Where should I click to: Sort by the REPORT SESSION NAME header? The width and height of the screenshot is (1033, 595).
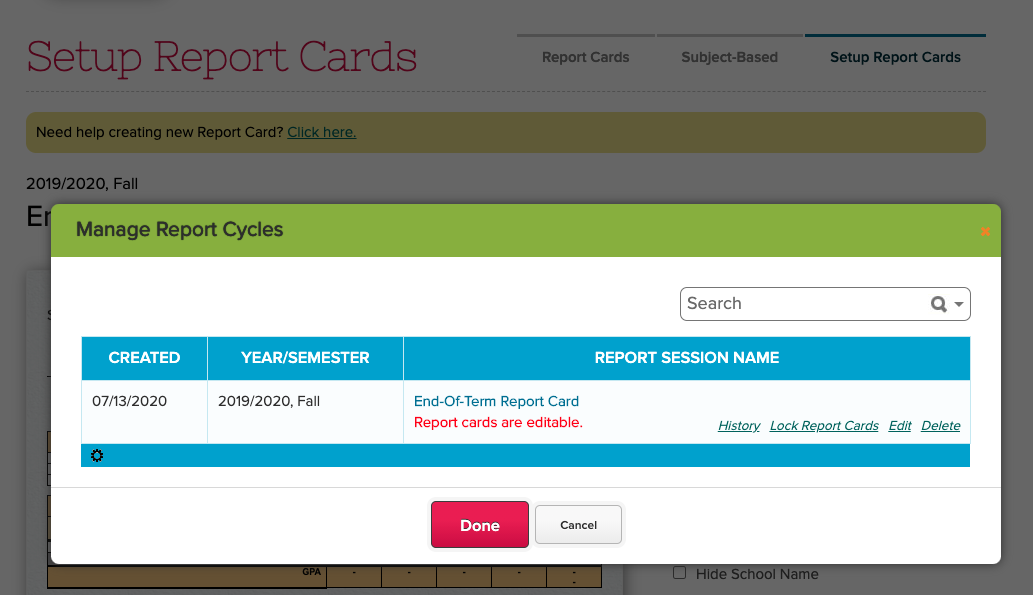686,358
